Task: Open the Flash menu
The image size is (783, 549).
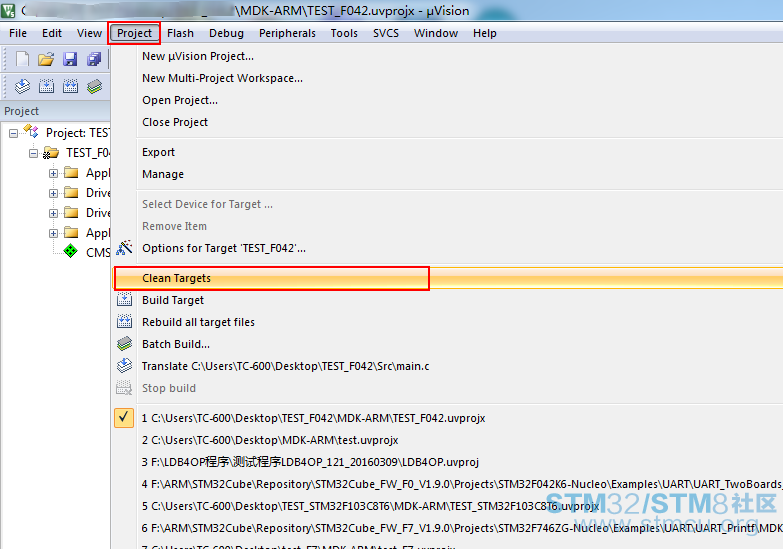Action: coord(180,33)
